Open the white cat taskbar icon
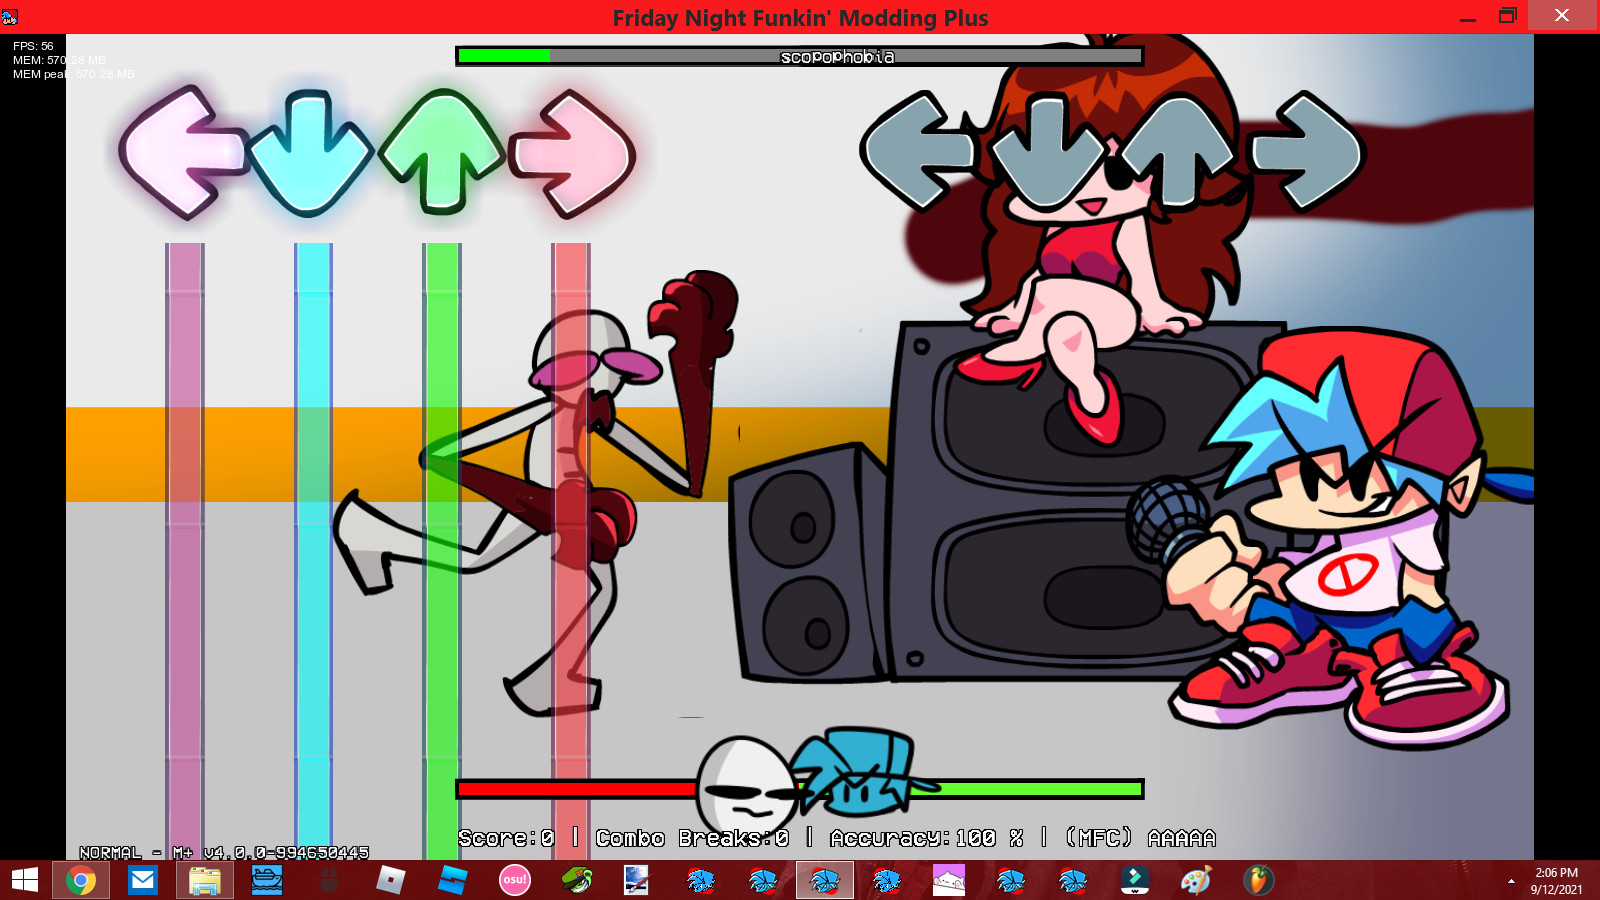1600x900 pixels. point(949,880)
